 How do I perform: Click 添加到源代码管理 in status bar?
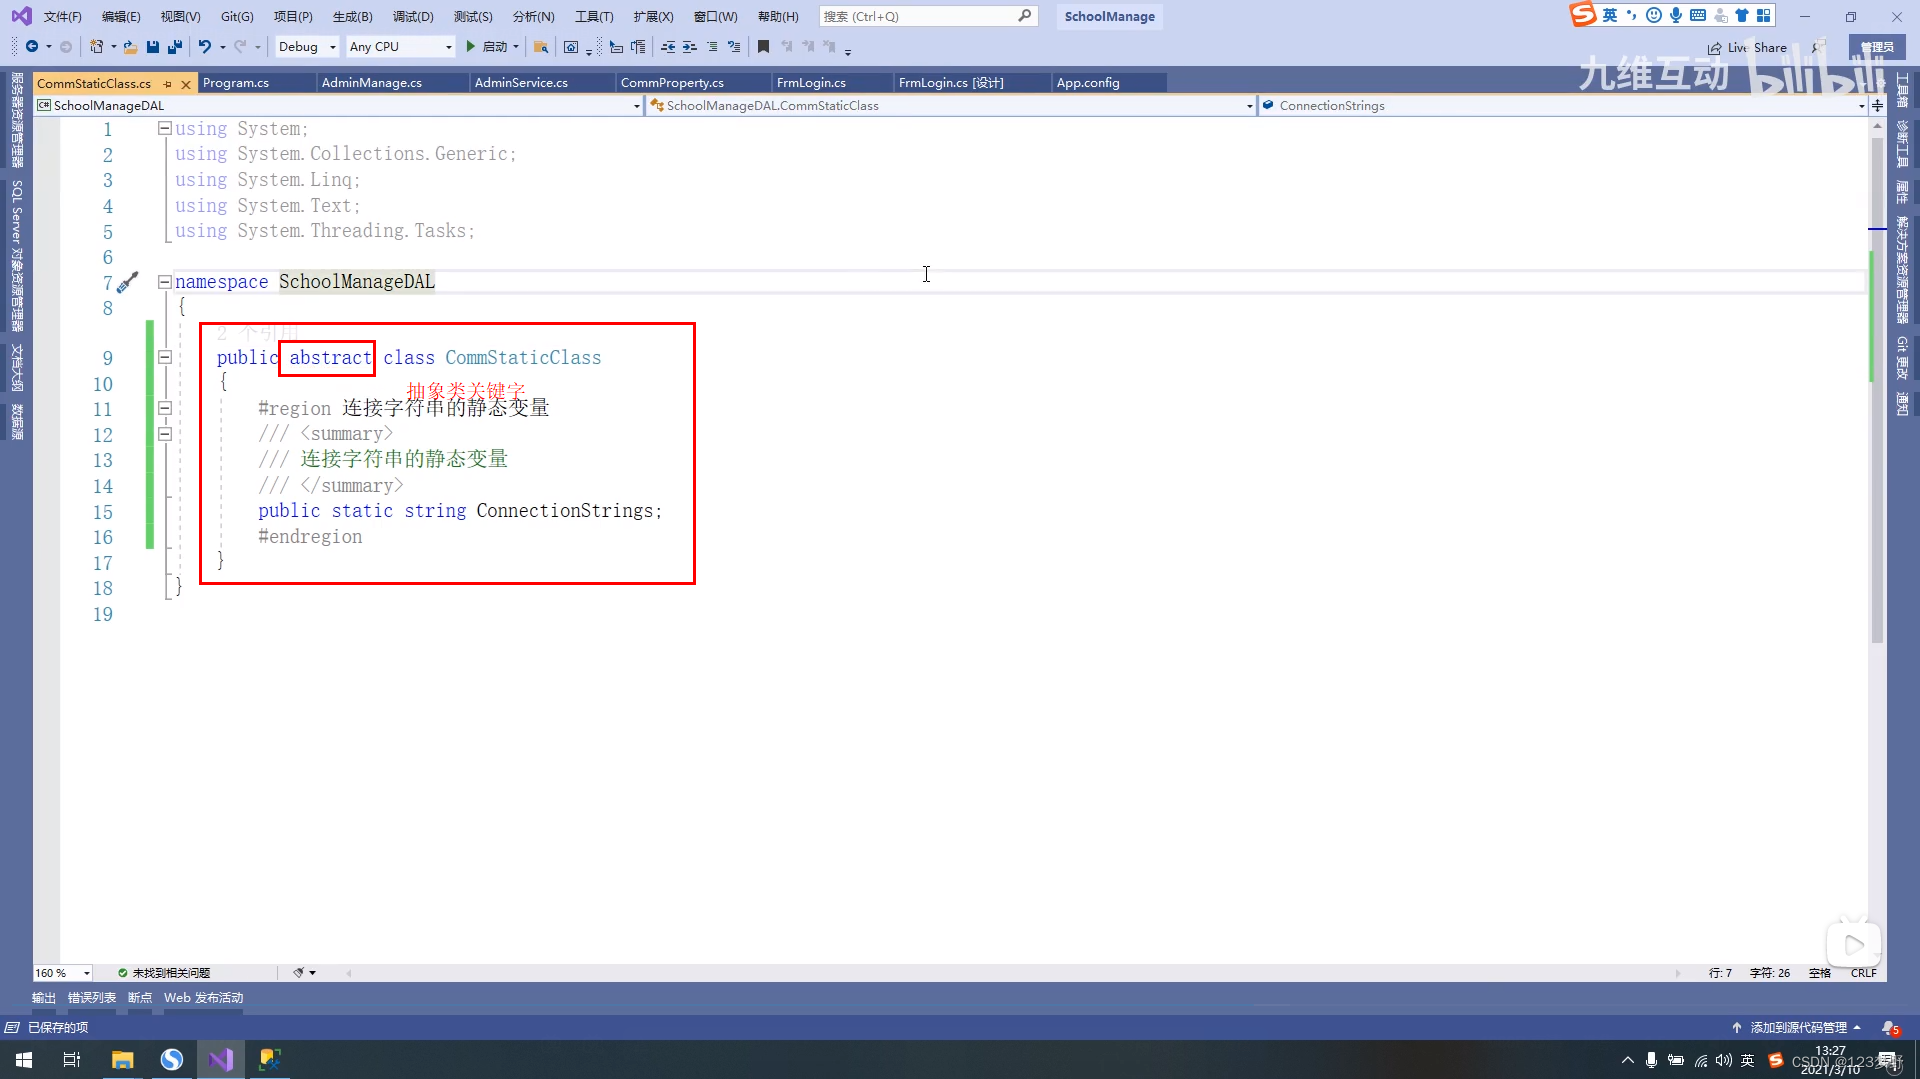(1797, 1028)
